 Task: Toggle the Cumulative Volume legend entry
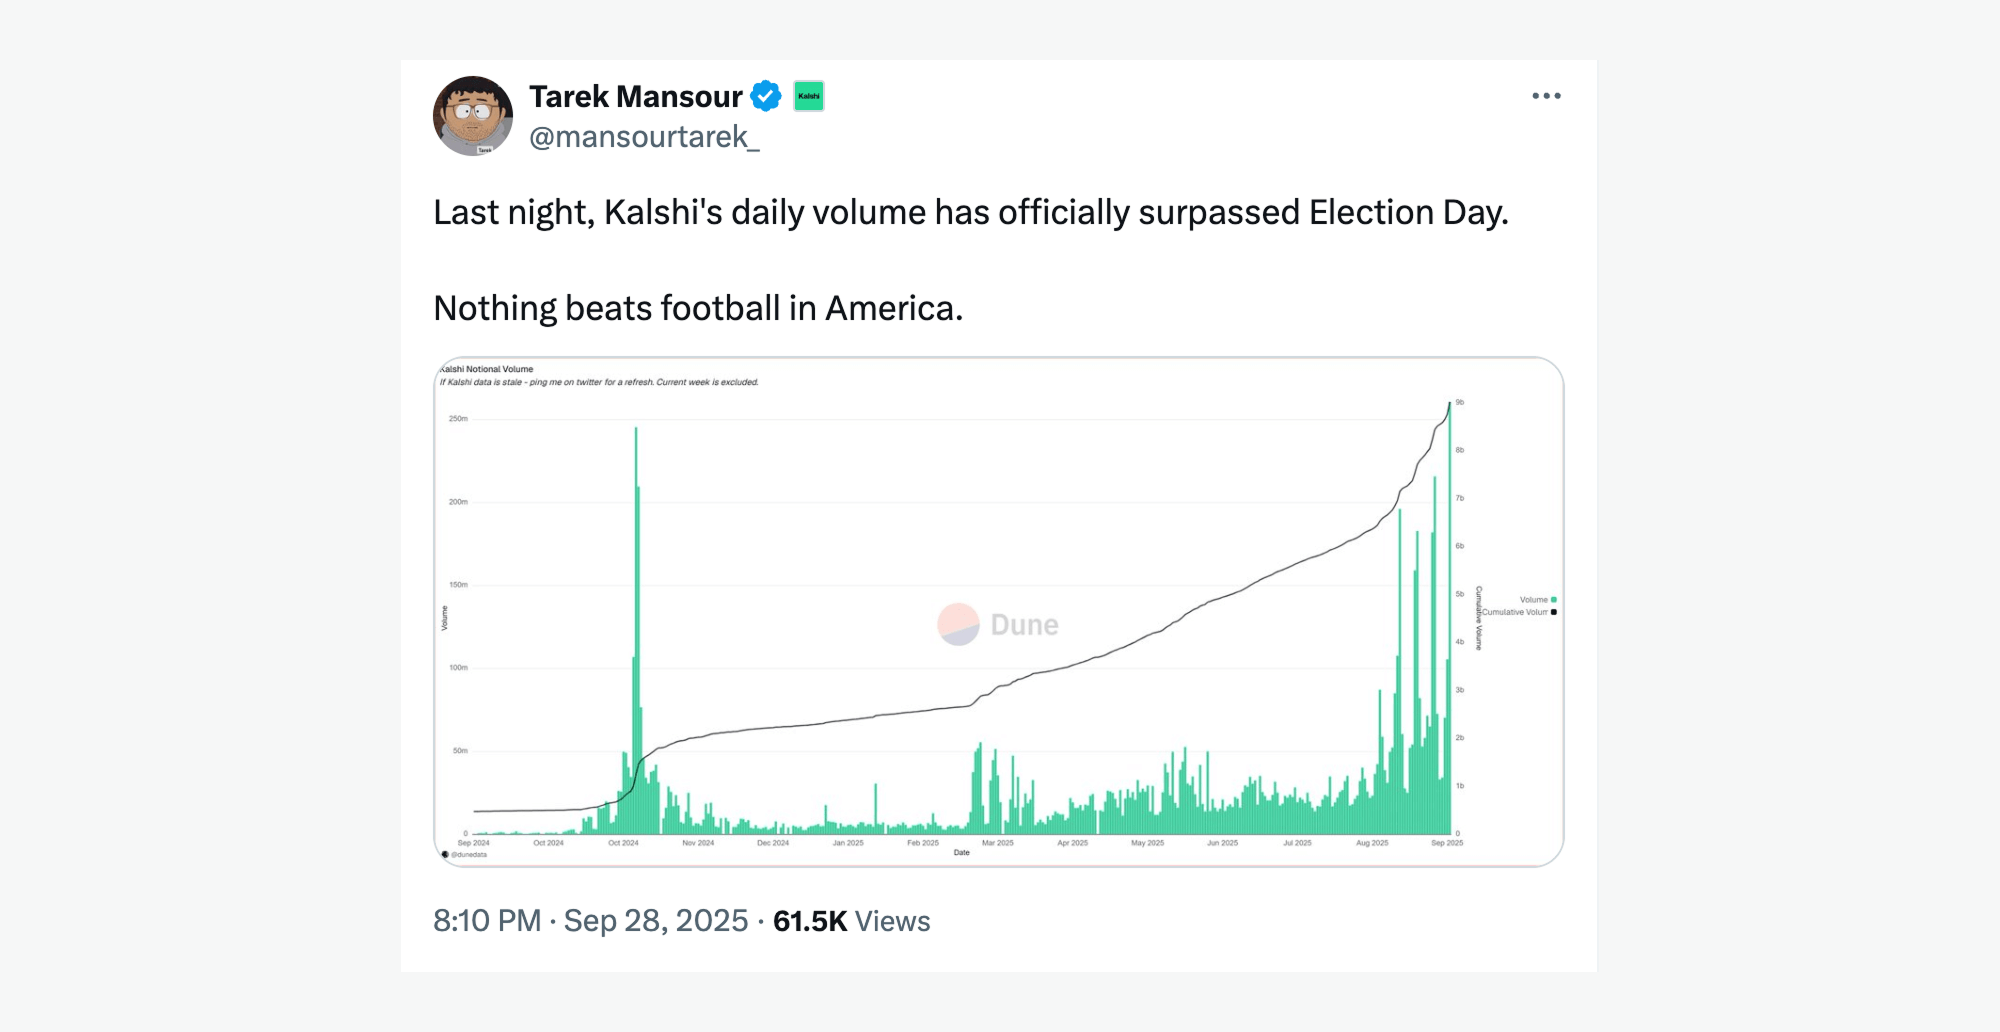(x=1514, y=612)
